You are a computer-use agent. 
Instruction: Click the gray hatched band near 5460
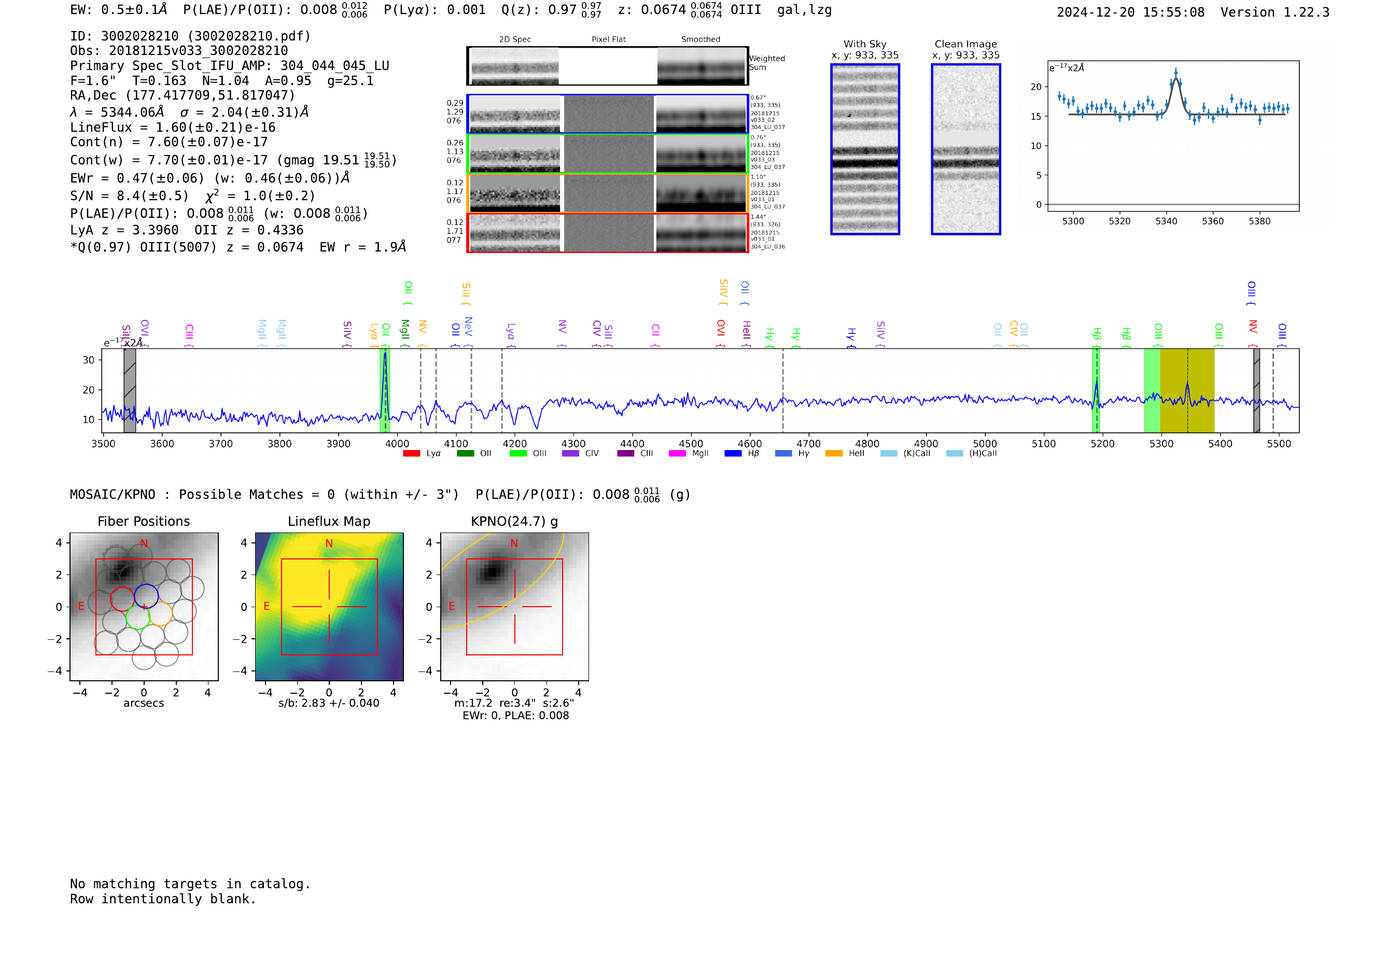tap(1256, 391)
